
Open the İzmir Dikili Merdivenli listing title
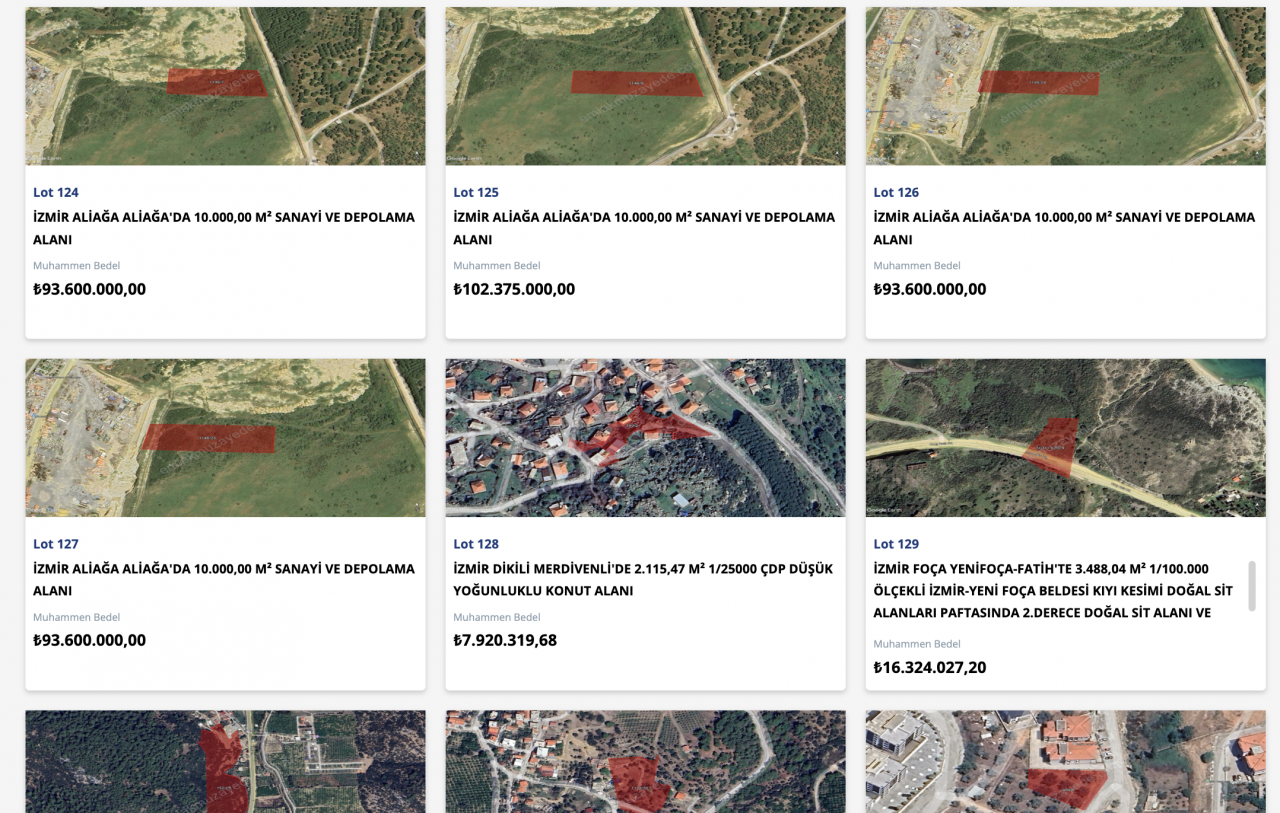pos(642,580)
